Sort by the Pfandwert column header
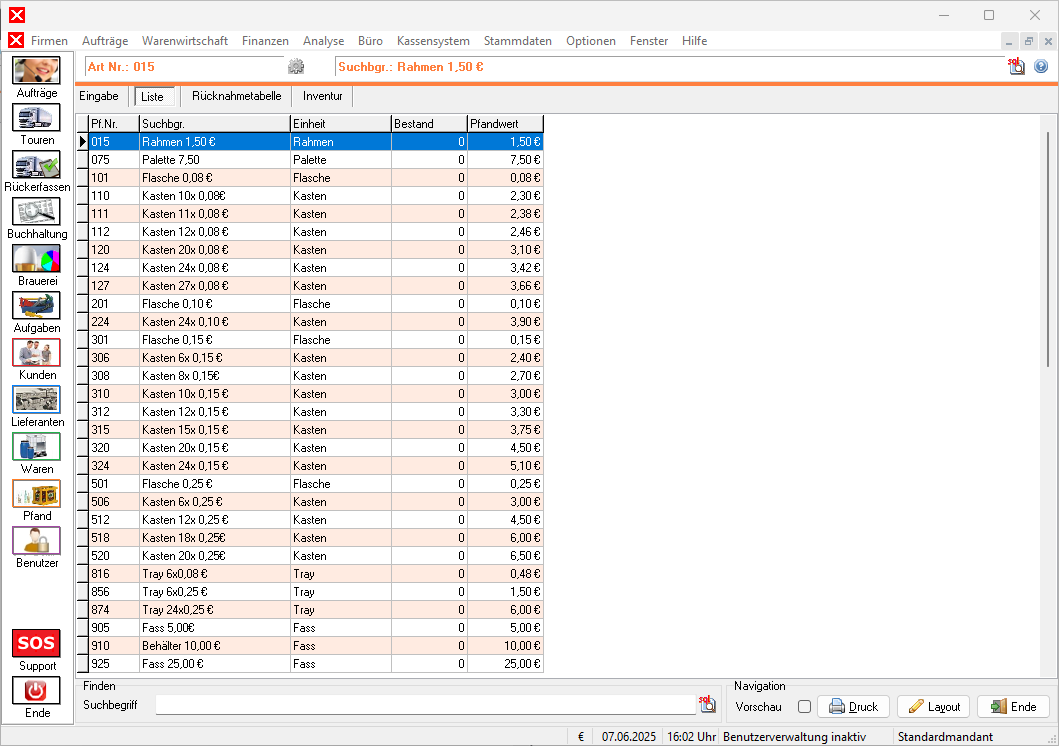The width and height of the screenshot is (1059, 746). (505, 123)
